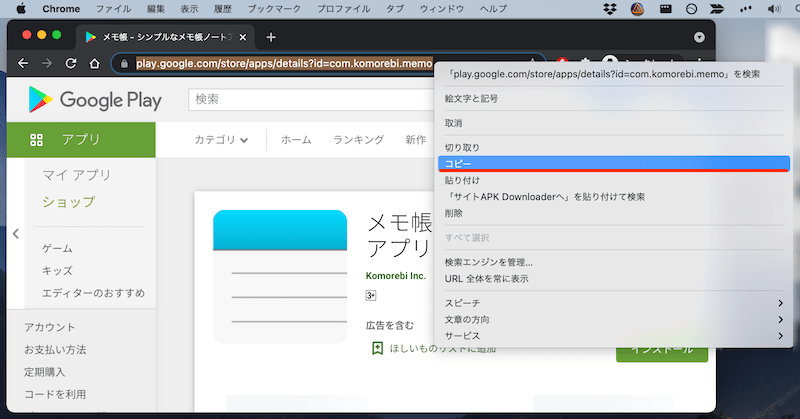Click the Google Play logo

[95, 100]
